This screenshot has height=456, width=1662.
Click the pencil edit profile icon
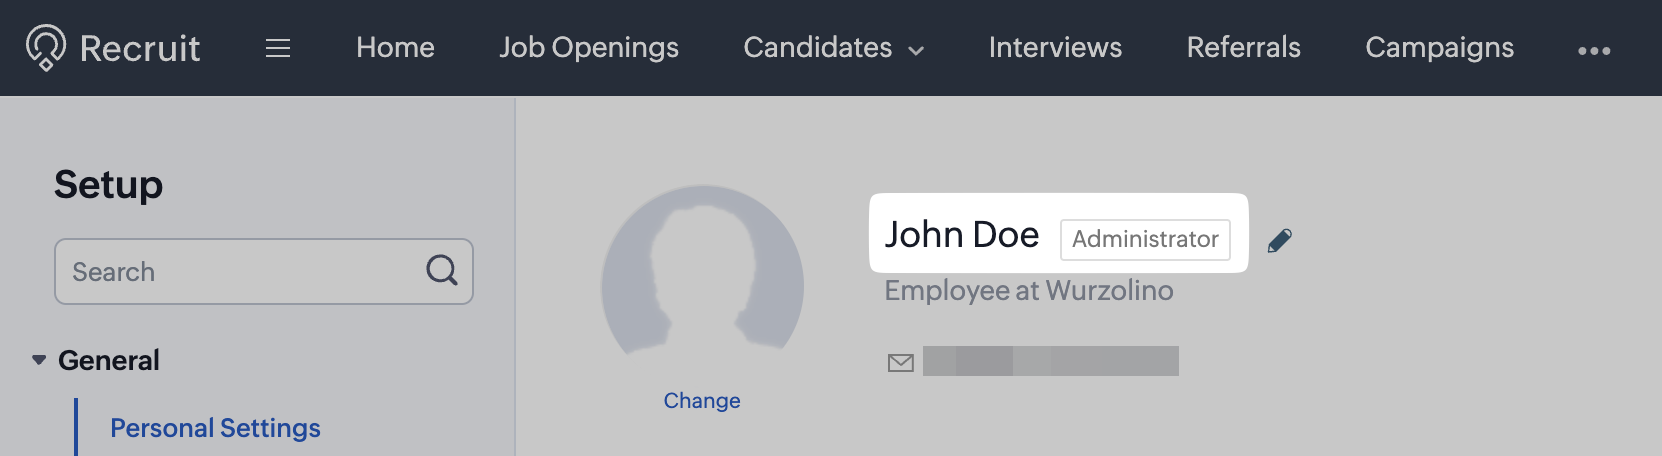(x=1279, y=241)
